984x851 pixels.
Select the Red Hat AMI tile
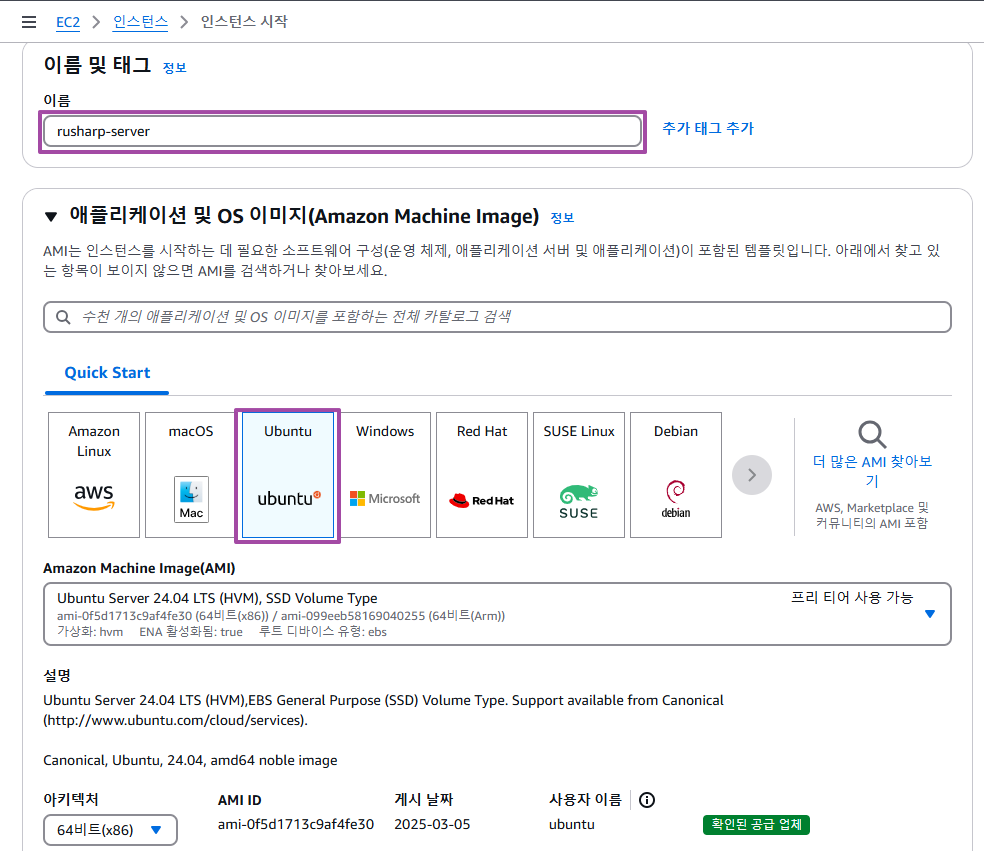[x=482, y=474]
